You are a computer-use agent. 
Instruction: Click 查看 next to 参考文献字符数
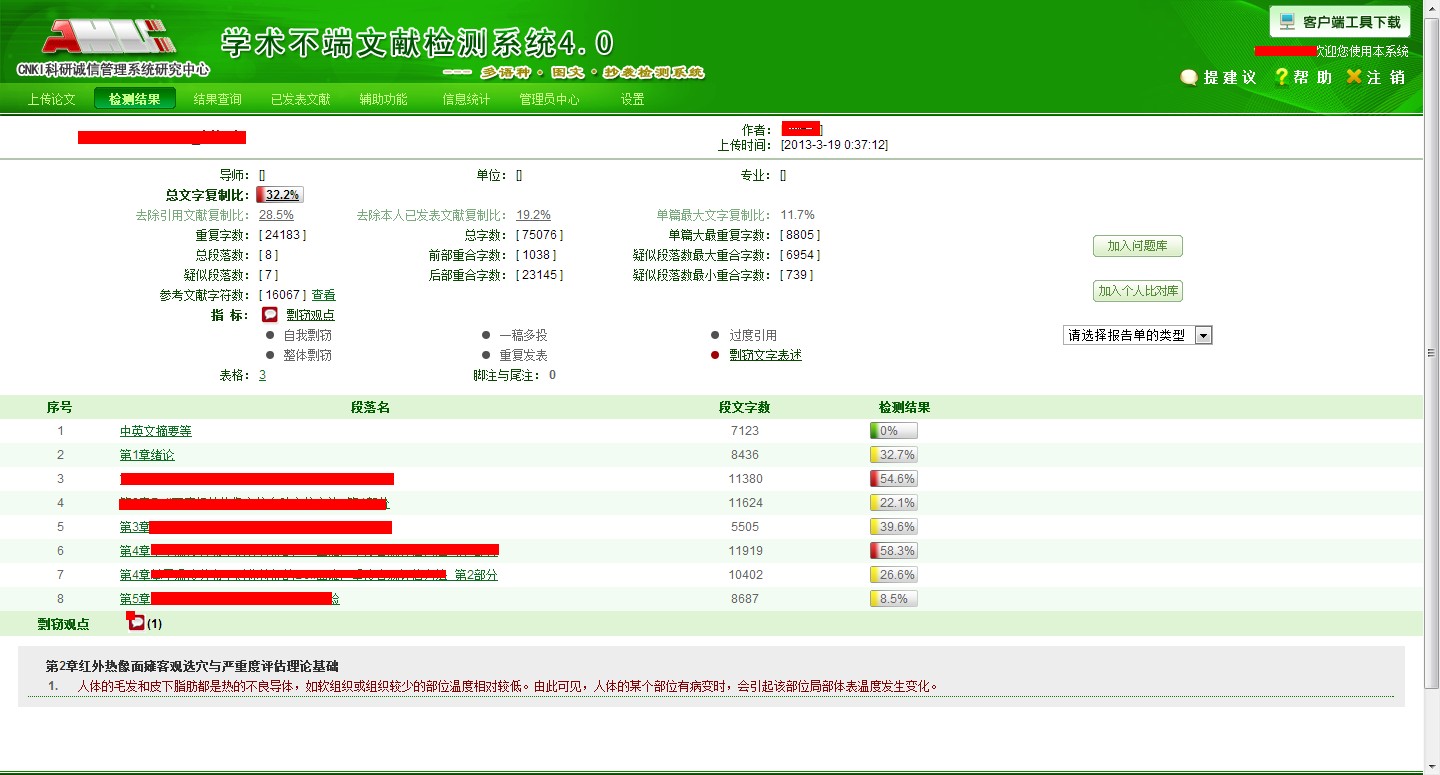point(324,295)
